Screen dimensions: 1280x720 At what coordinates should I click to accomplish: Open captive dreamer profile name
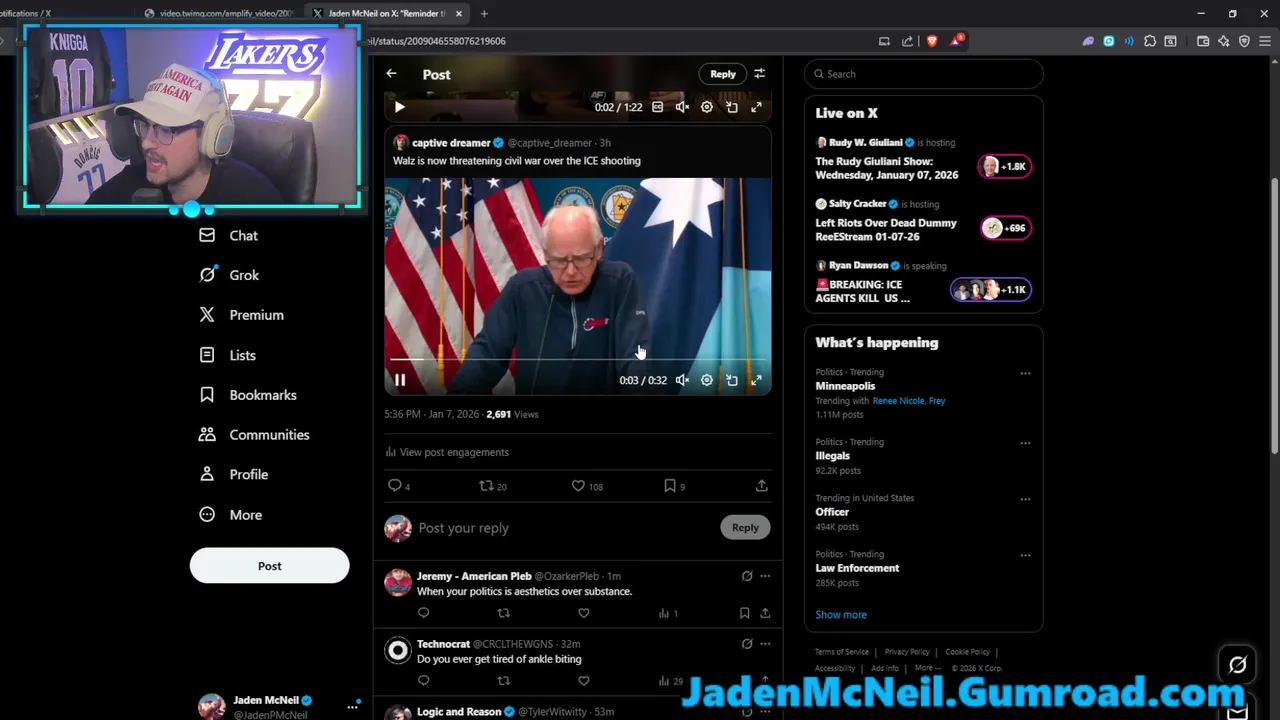(x=451, y=143)
